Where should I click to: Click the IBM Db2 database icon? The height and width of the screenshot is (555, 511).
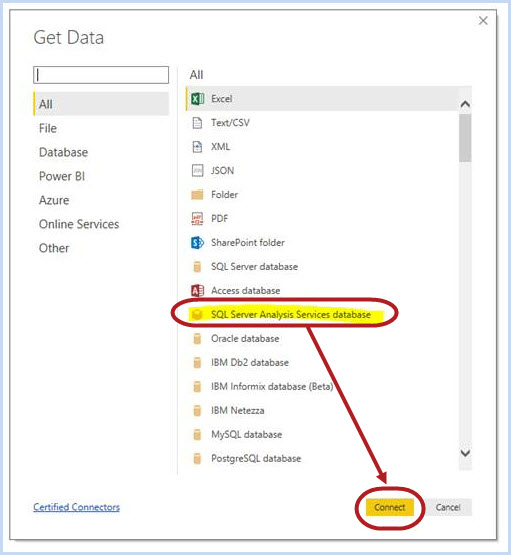point(197,362)
